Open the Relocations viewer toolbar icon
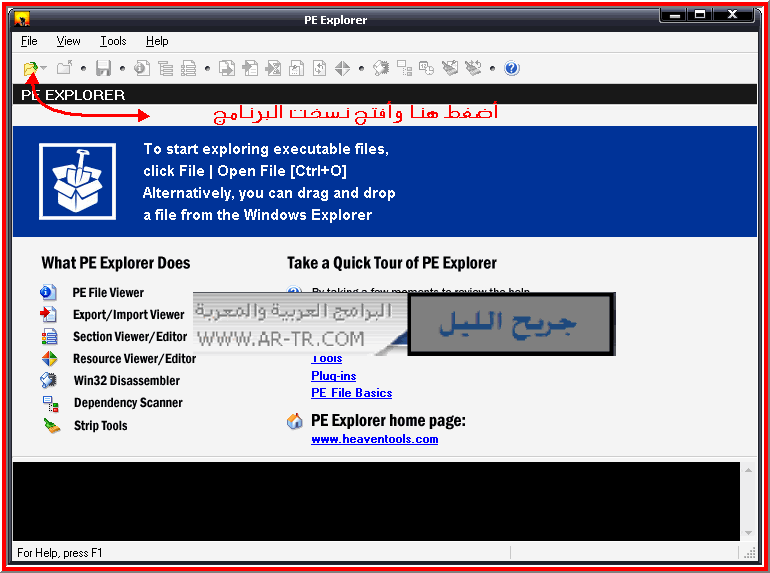This screenshot has width=770, height=573. point(319,68)
